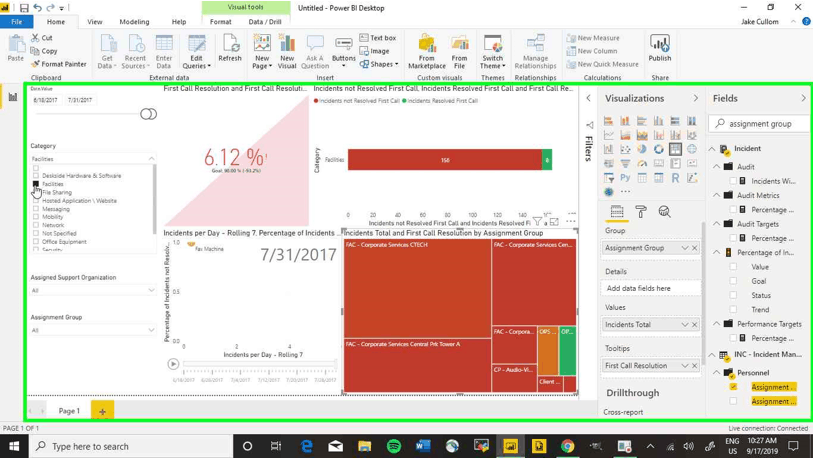
Task: Select the Slicer visualization icon
Action: point(609,178)
